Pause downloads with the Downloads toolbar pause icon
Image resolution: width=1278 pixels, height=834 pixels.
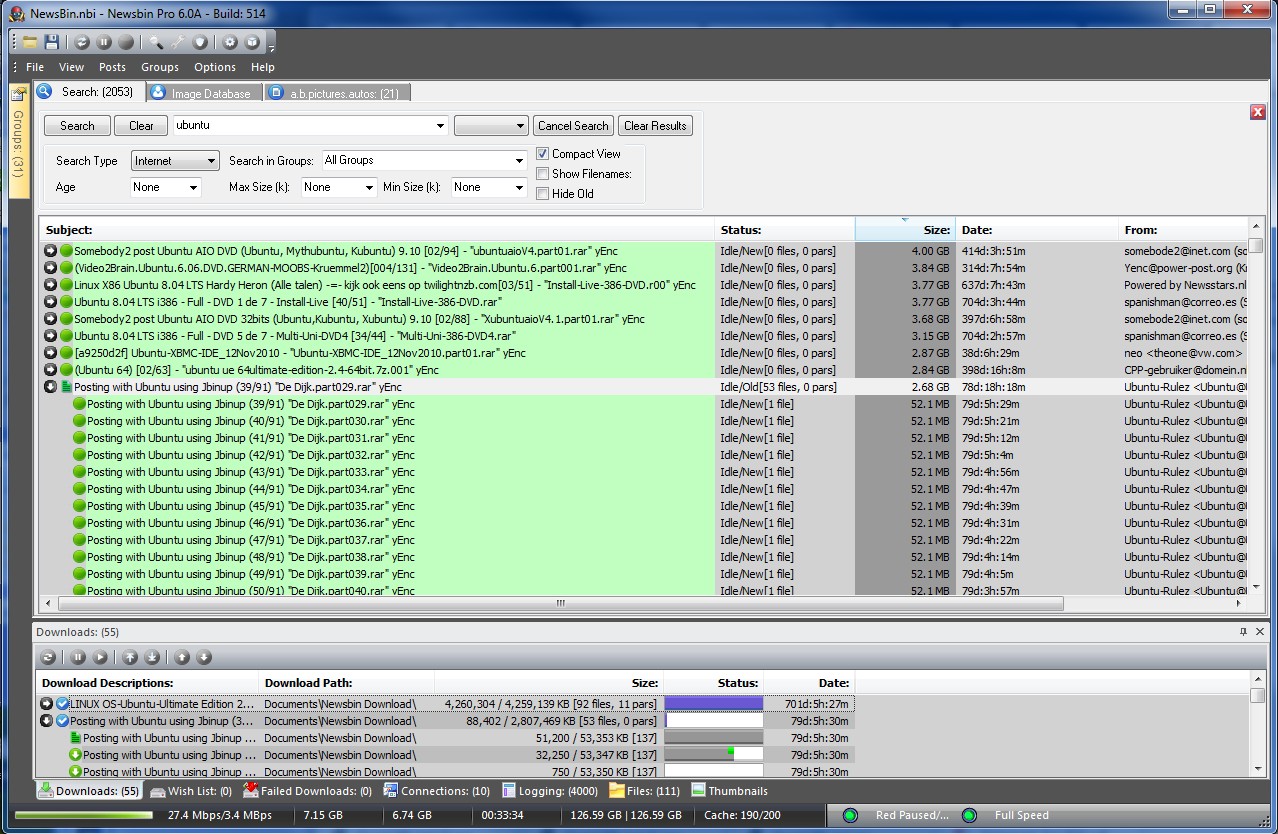point(78,657)
